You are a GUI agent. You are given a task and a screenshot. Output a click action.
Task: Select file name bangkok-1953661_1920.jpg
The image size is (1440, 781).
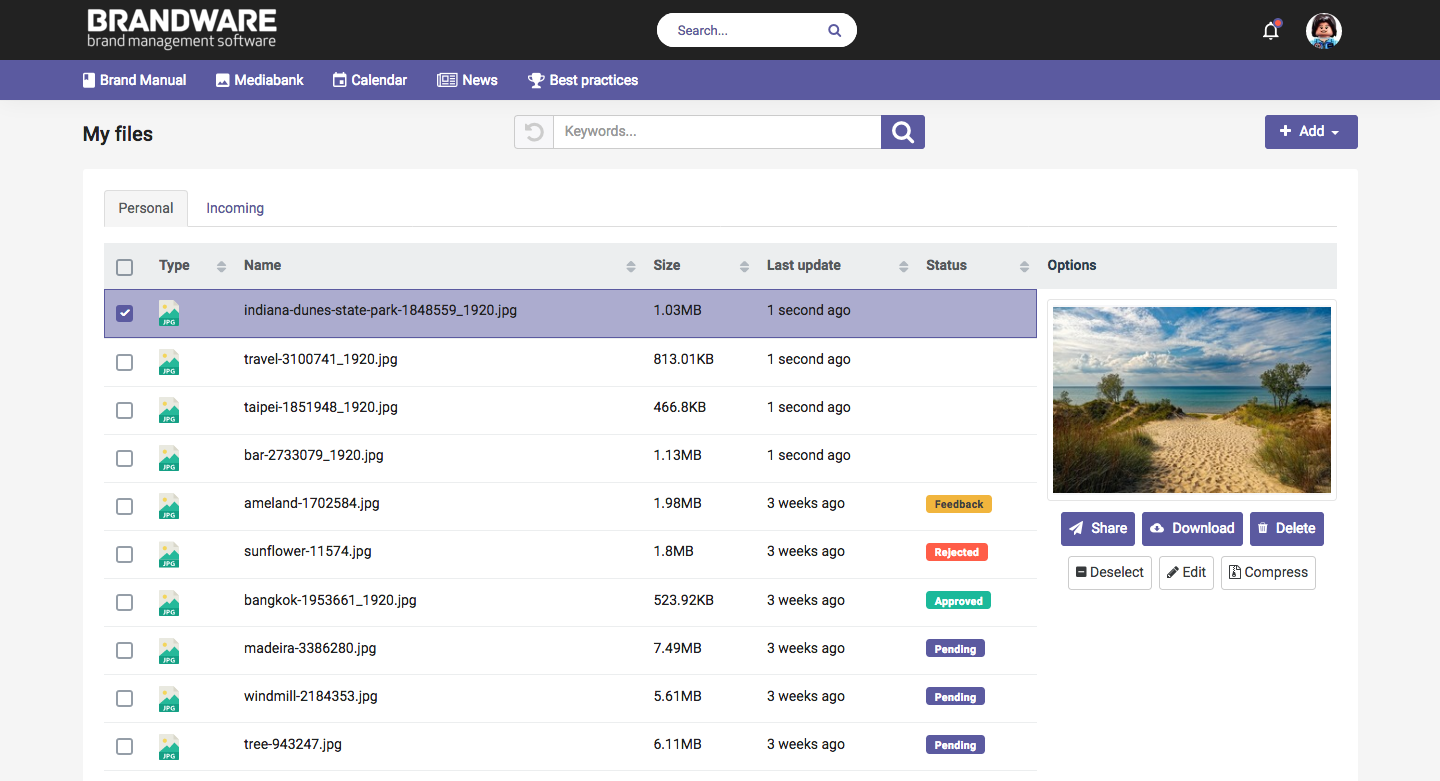[330, 600]
